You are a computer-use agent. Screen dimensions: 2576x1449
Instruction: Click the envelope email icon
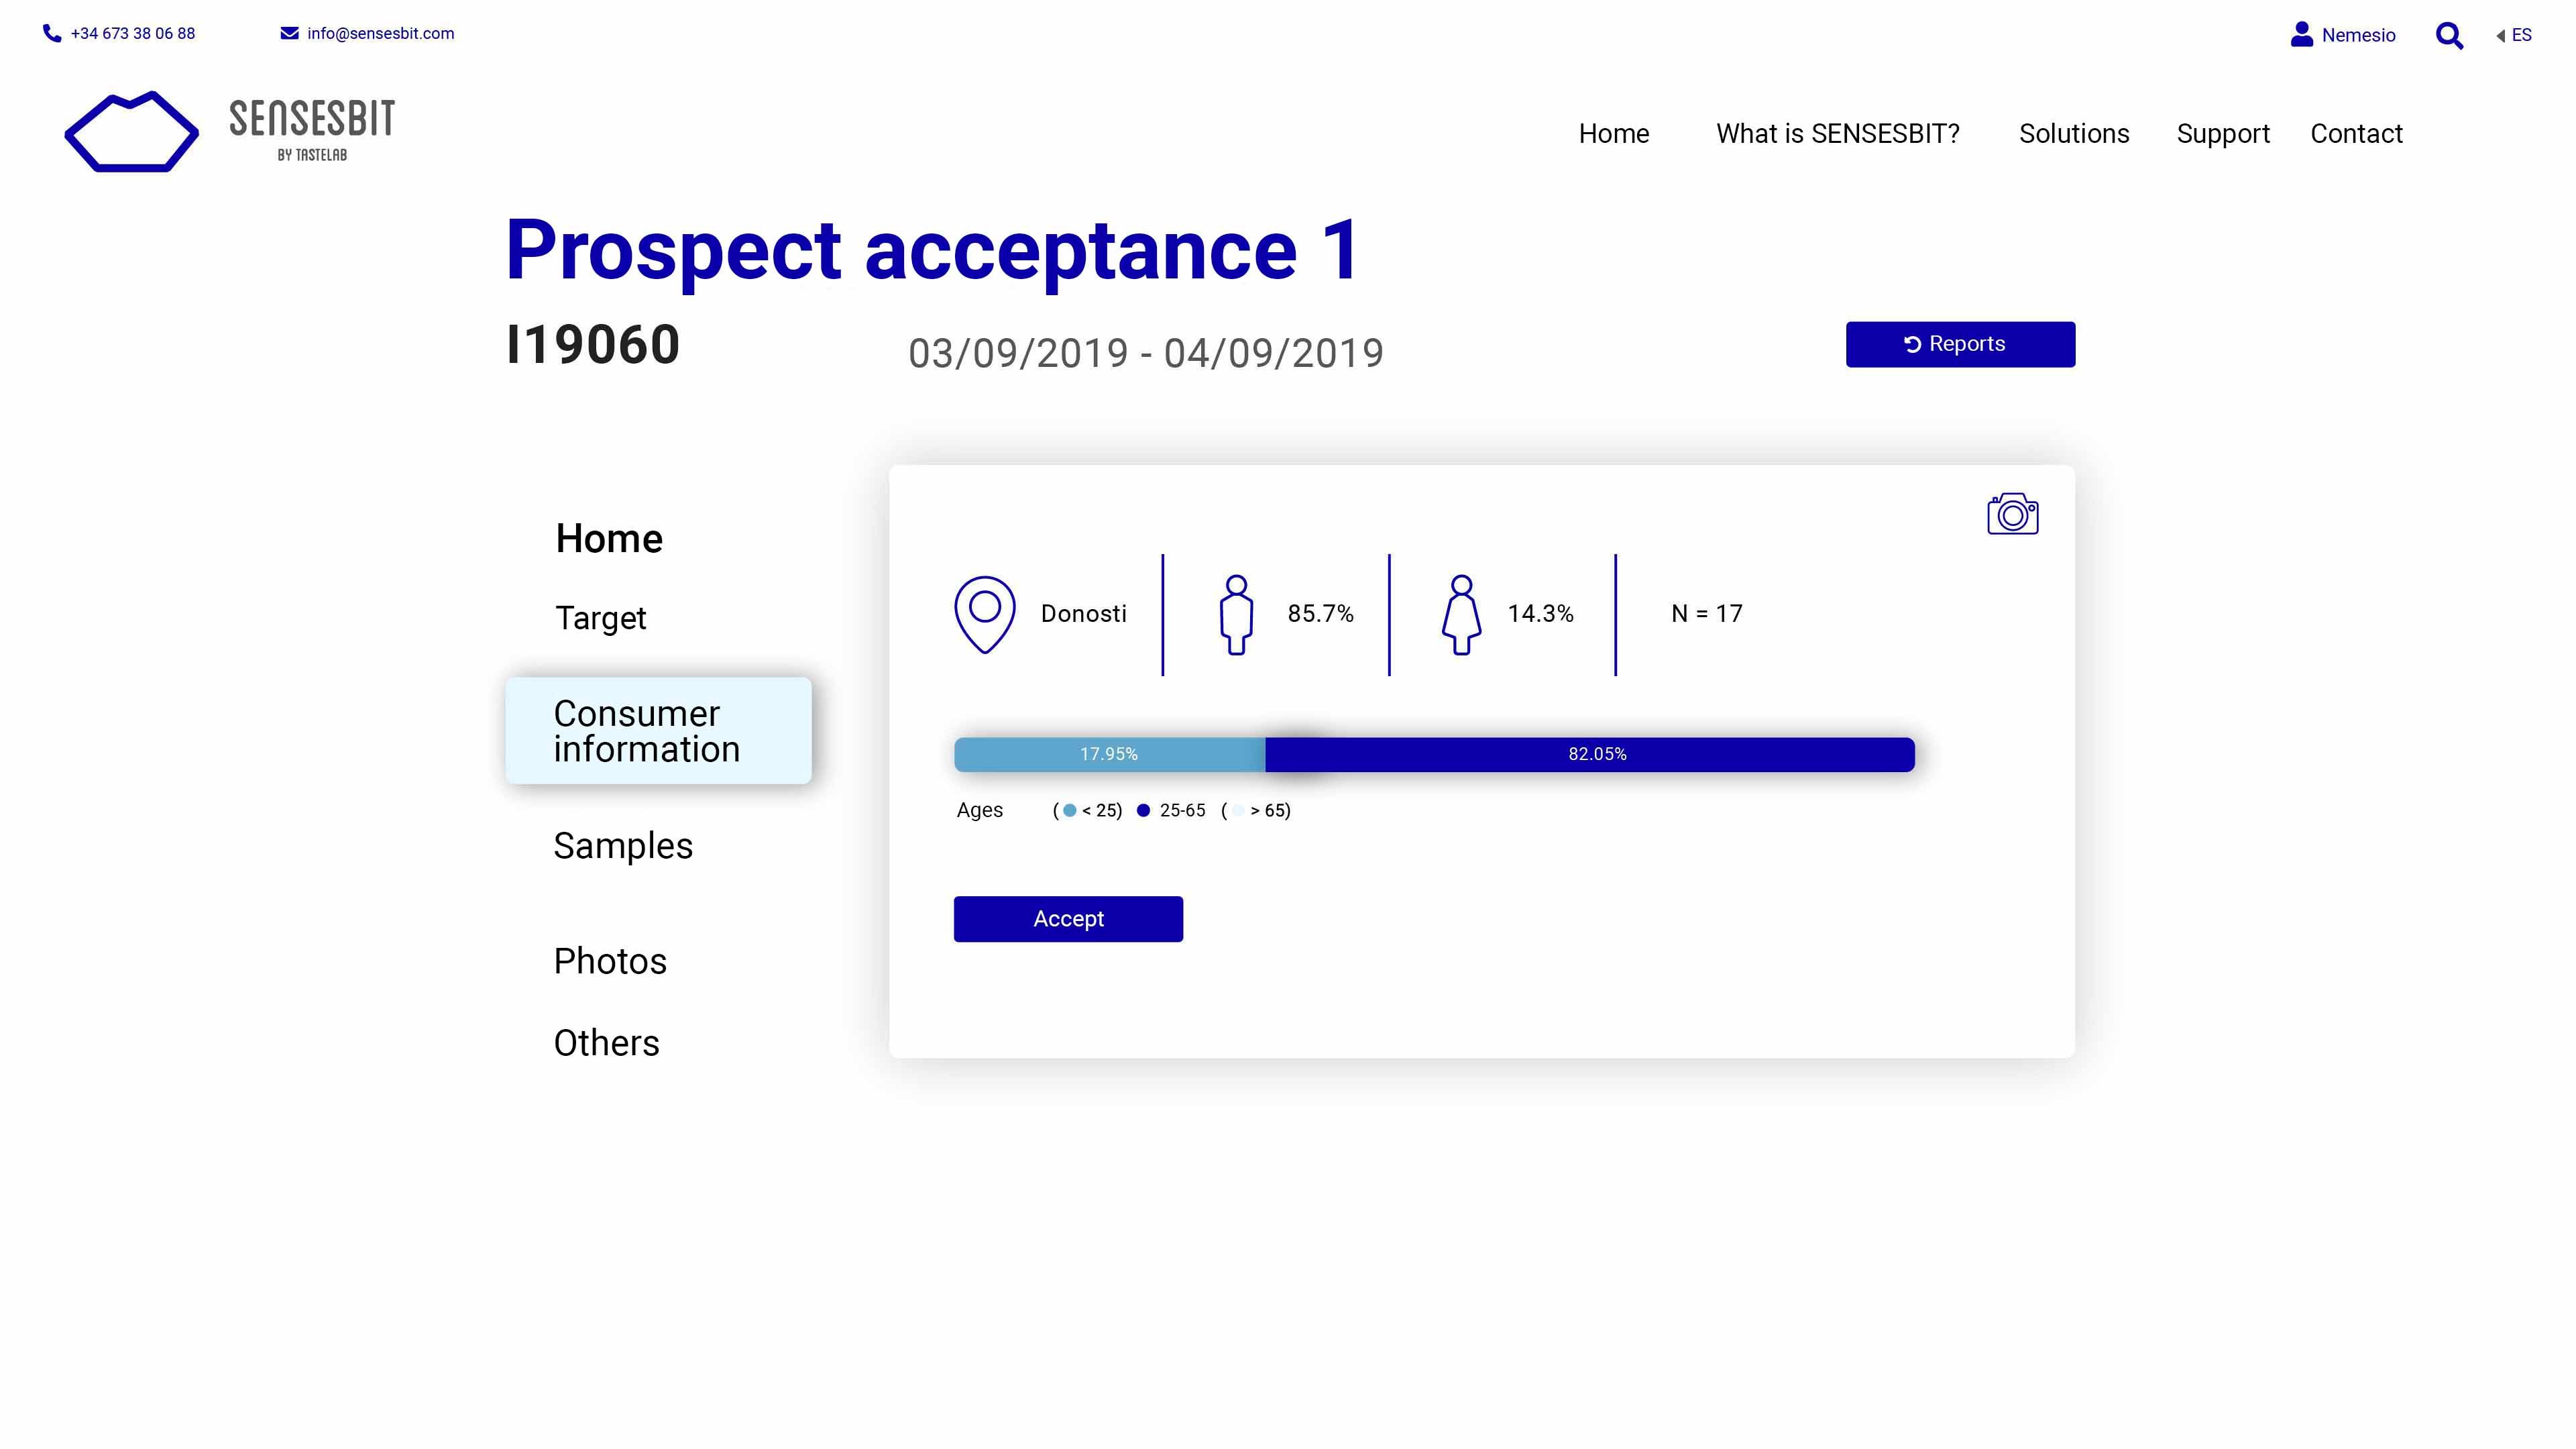pos(289,34)
